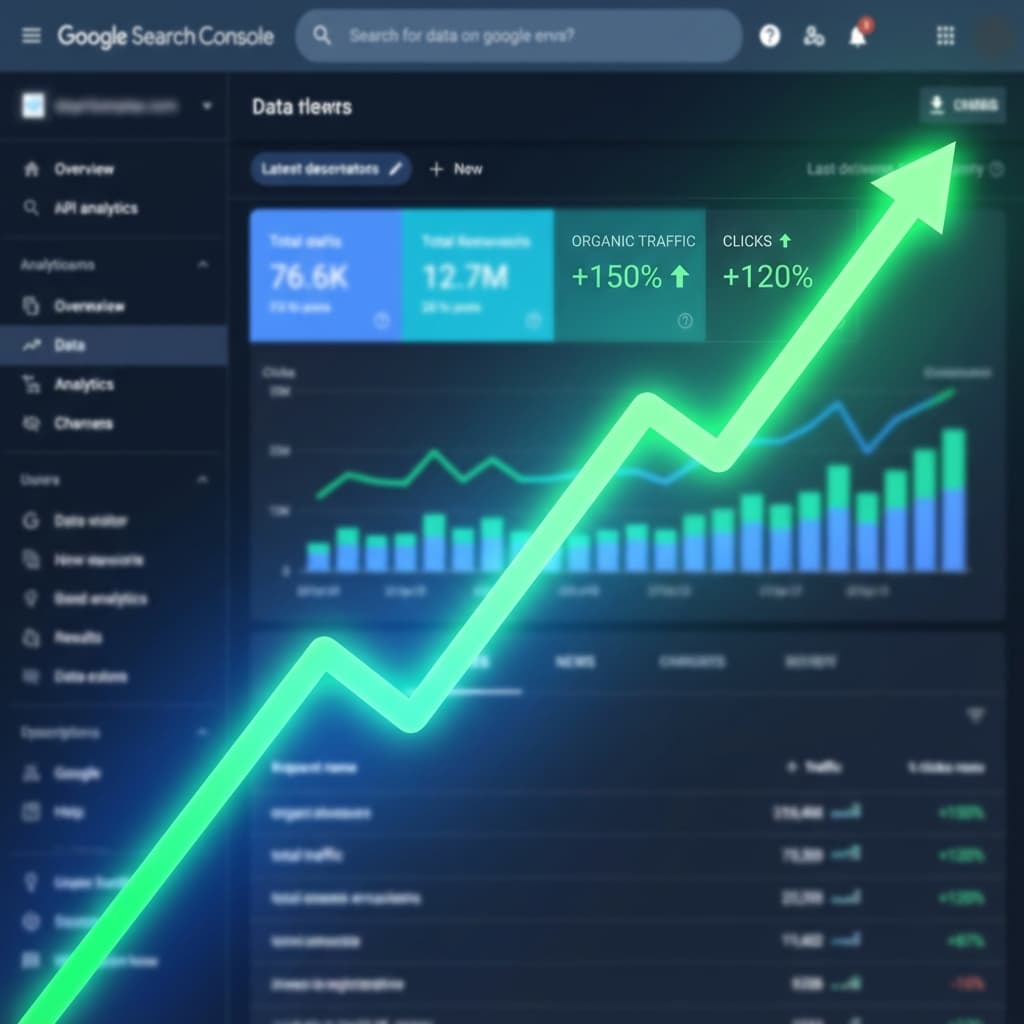Click the help question mark icon
1024x1024 pixels.
click(x=769, y=36)
